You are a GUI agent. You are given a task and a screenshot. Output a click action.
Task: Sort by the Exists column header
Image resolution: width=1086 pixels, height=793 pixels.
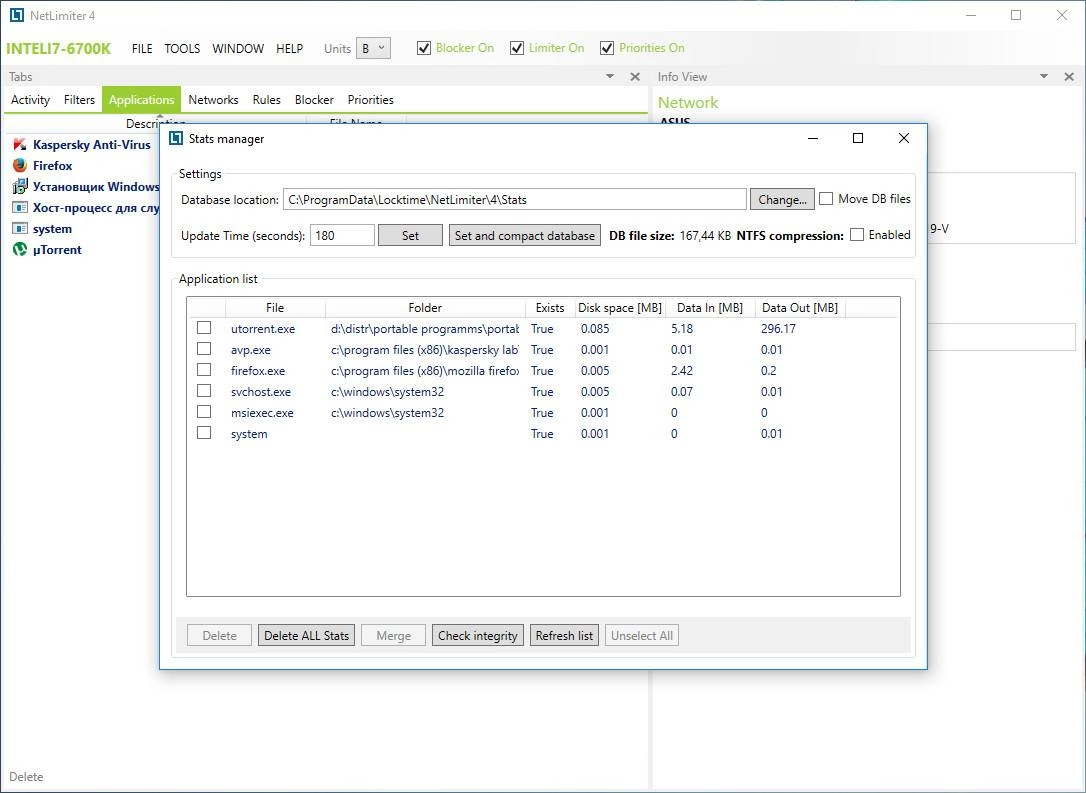(550, 308)
